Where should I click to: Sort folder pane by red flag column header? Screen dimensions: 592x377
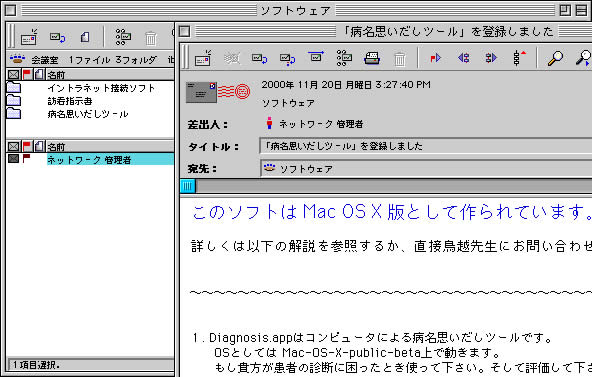coord(27,74)
